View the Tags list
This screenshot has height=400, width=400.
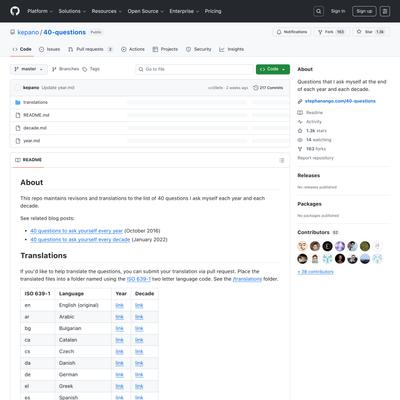coord(91,69)
